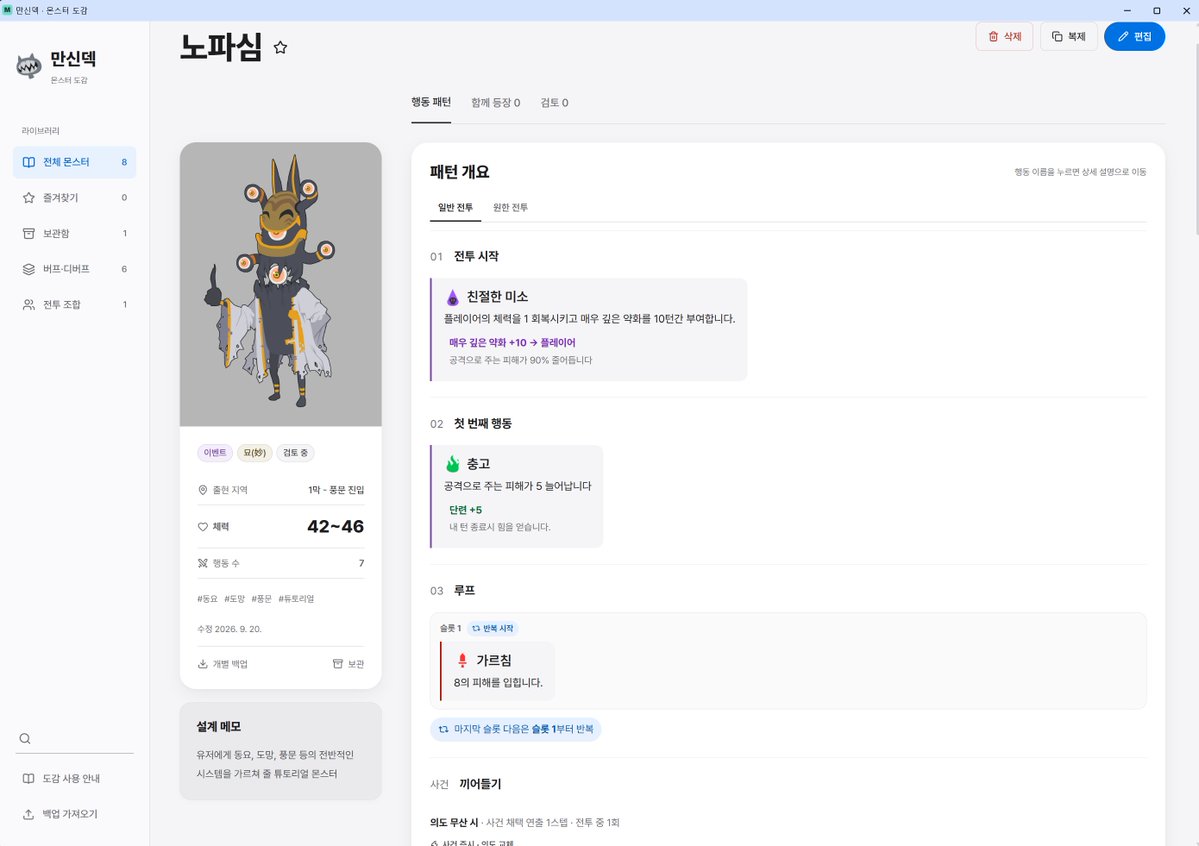The width and height of the screenshot is (1199, 846).
Task: Open 전투 조합 in the sidebar
Action: (x=74, y=304)
